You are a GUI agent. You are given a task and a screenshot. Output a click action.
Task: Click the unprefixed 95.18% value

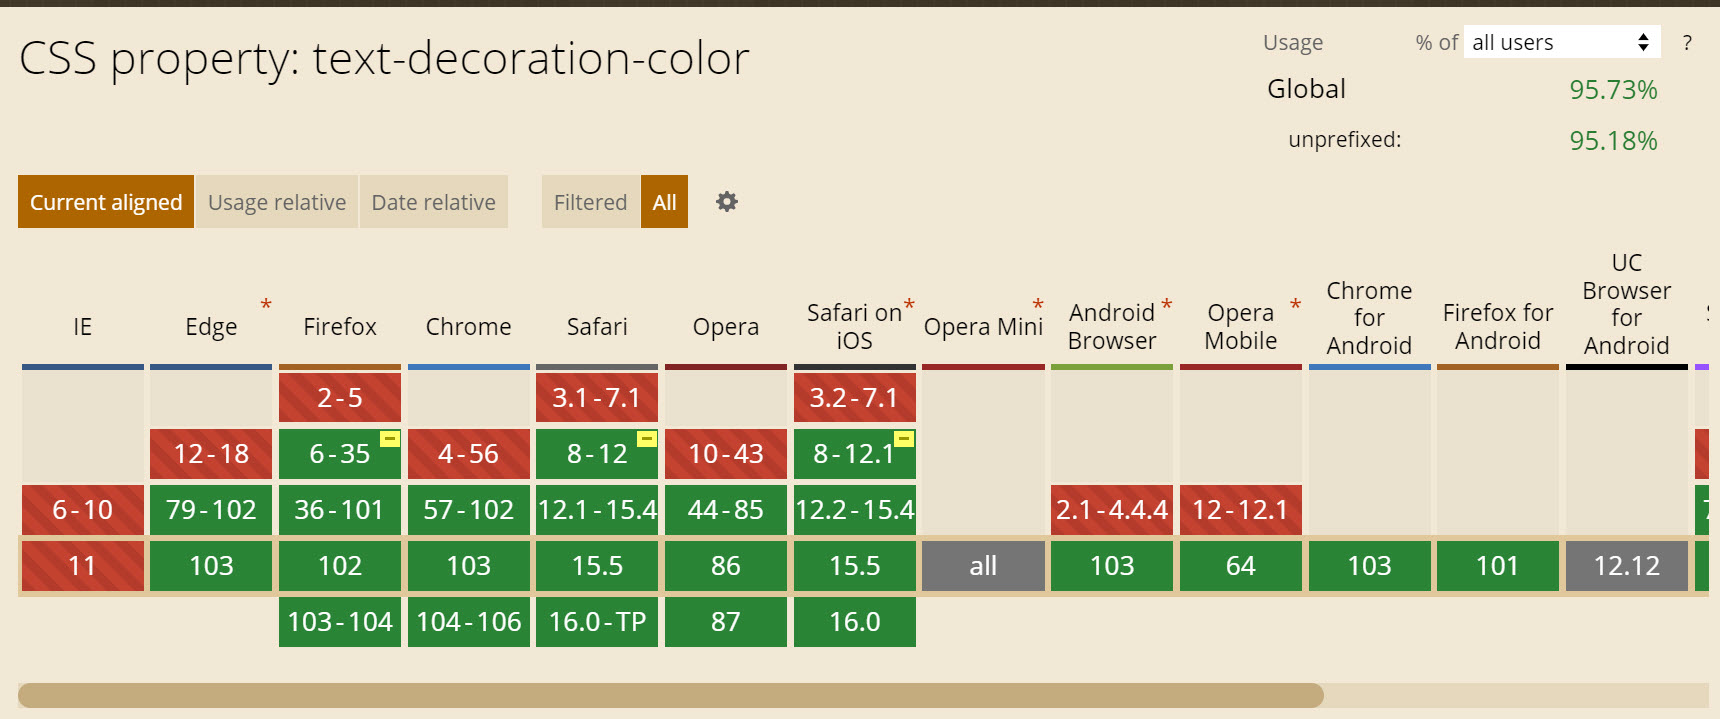[x=1613, y=141]
